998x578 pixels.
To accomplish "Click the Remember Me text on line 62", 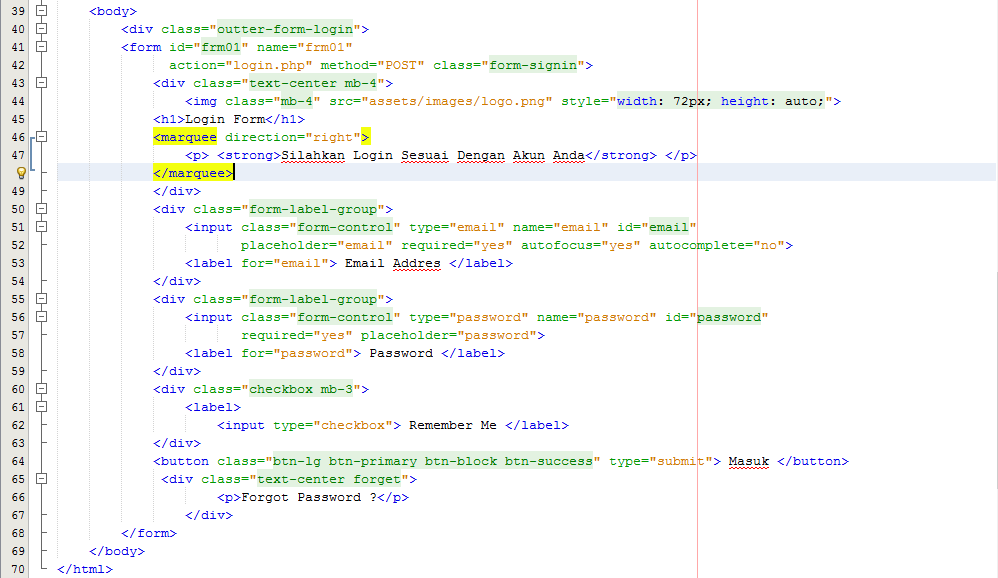I will coord(452,425).
